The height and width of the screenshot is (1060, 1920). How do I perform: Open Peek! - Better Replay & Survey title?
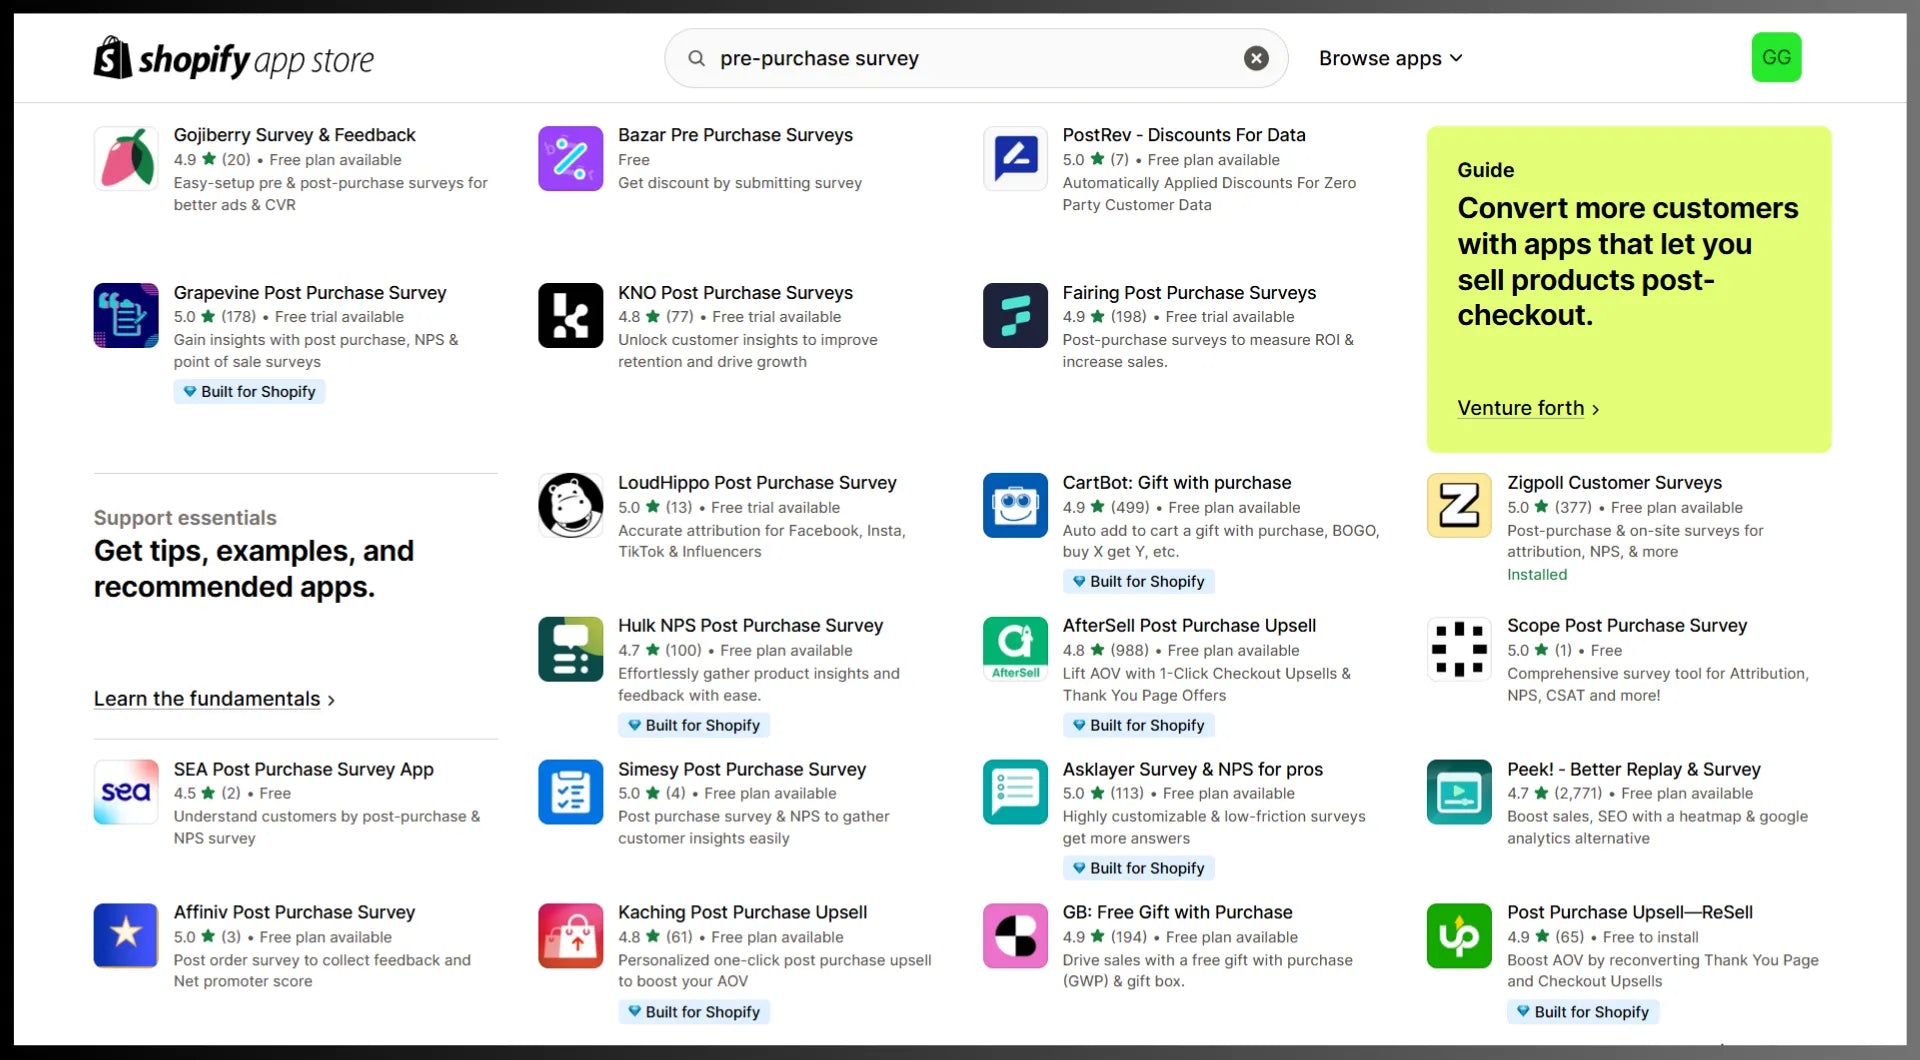click(x=1634, y=770)
